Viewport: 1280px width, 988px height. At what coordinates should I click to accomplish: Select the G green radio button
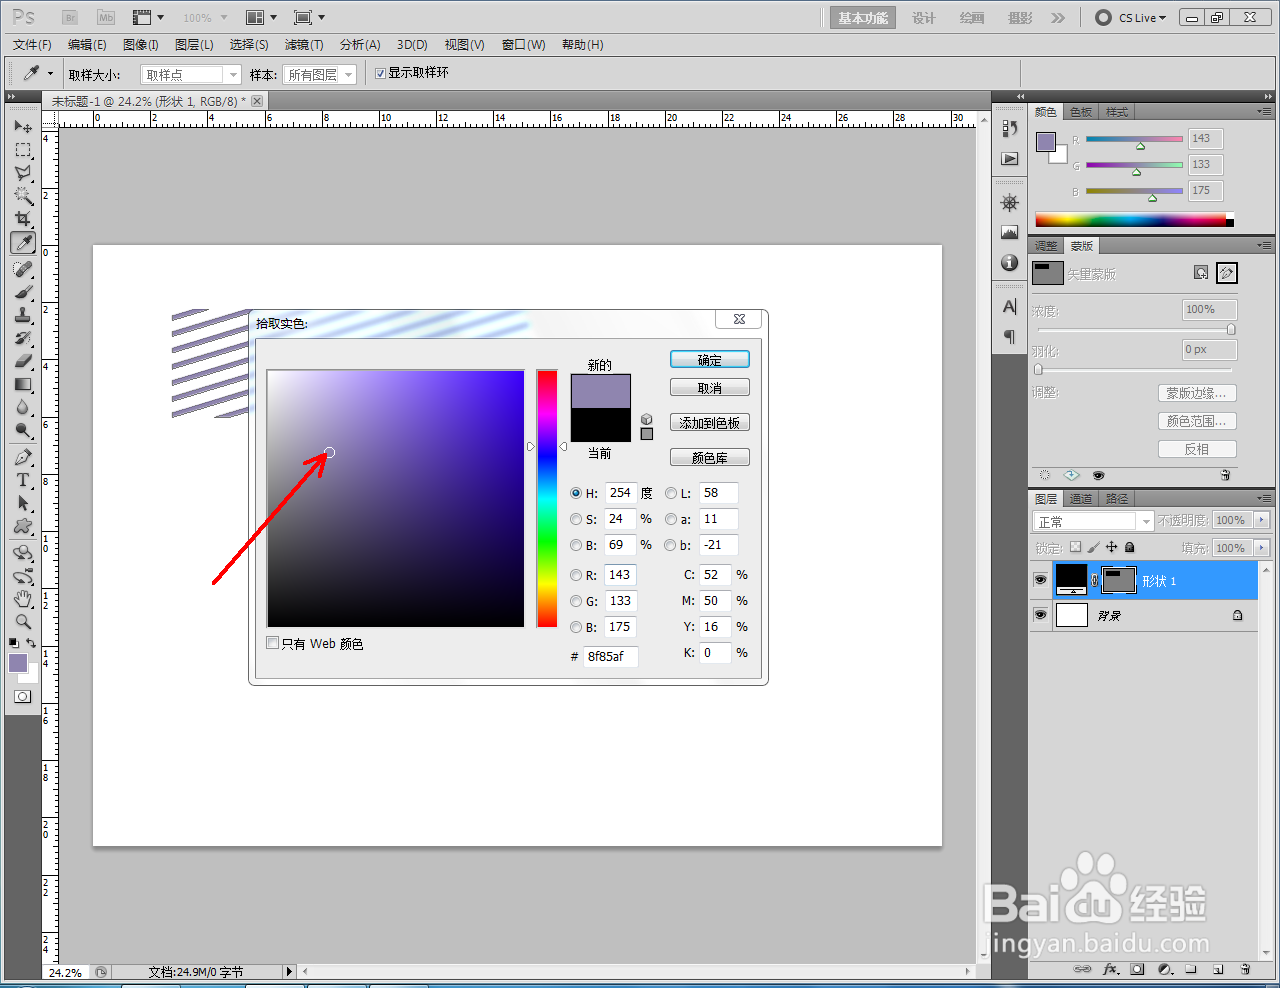coord(576,601)
